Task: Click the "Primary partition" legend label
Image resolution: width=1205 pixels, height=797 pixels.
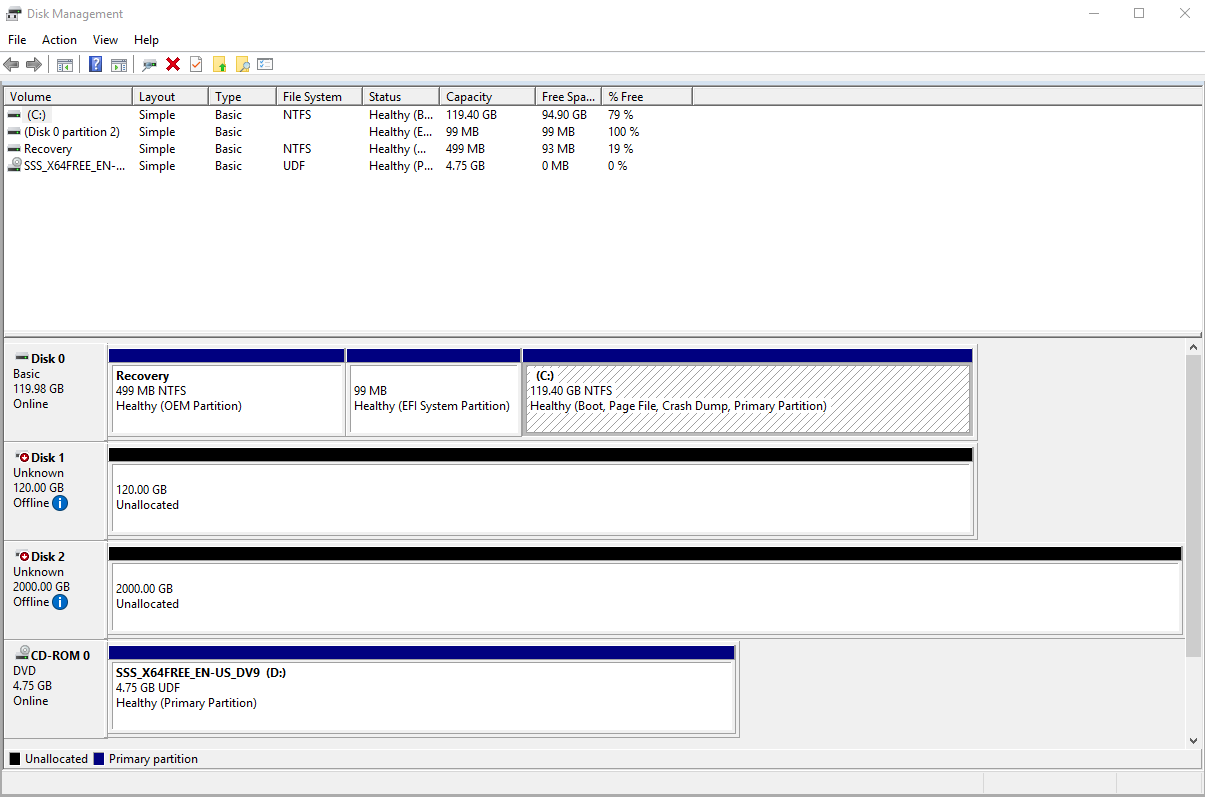Action: (x=153, y=759)
